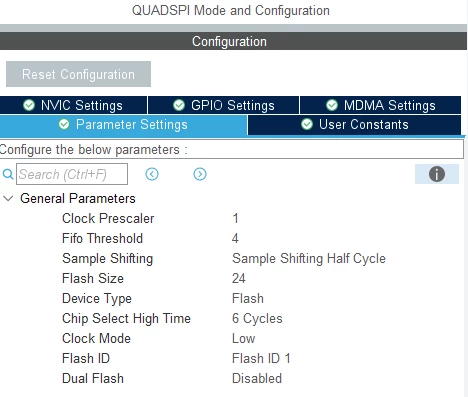Click the Reset Configuration button
468x397 pixels.
click(78, 74)
